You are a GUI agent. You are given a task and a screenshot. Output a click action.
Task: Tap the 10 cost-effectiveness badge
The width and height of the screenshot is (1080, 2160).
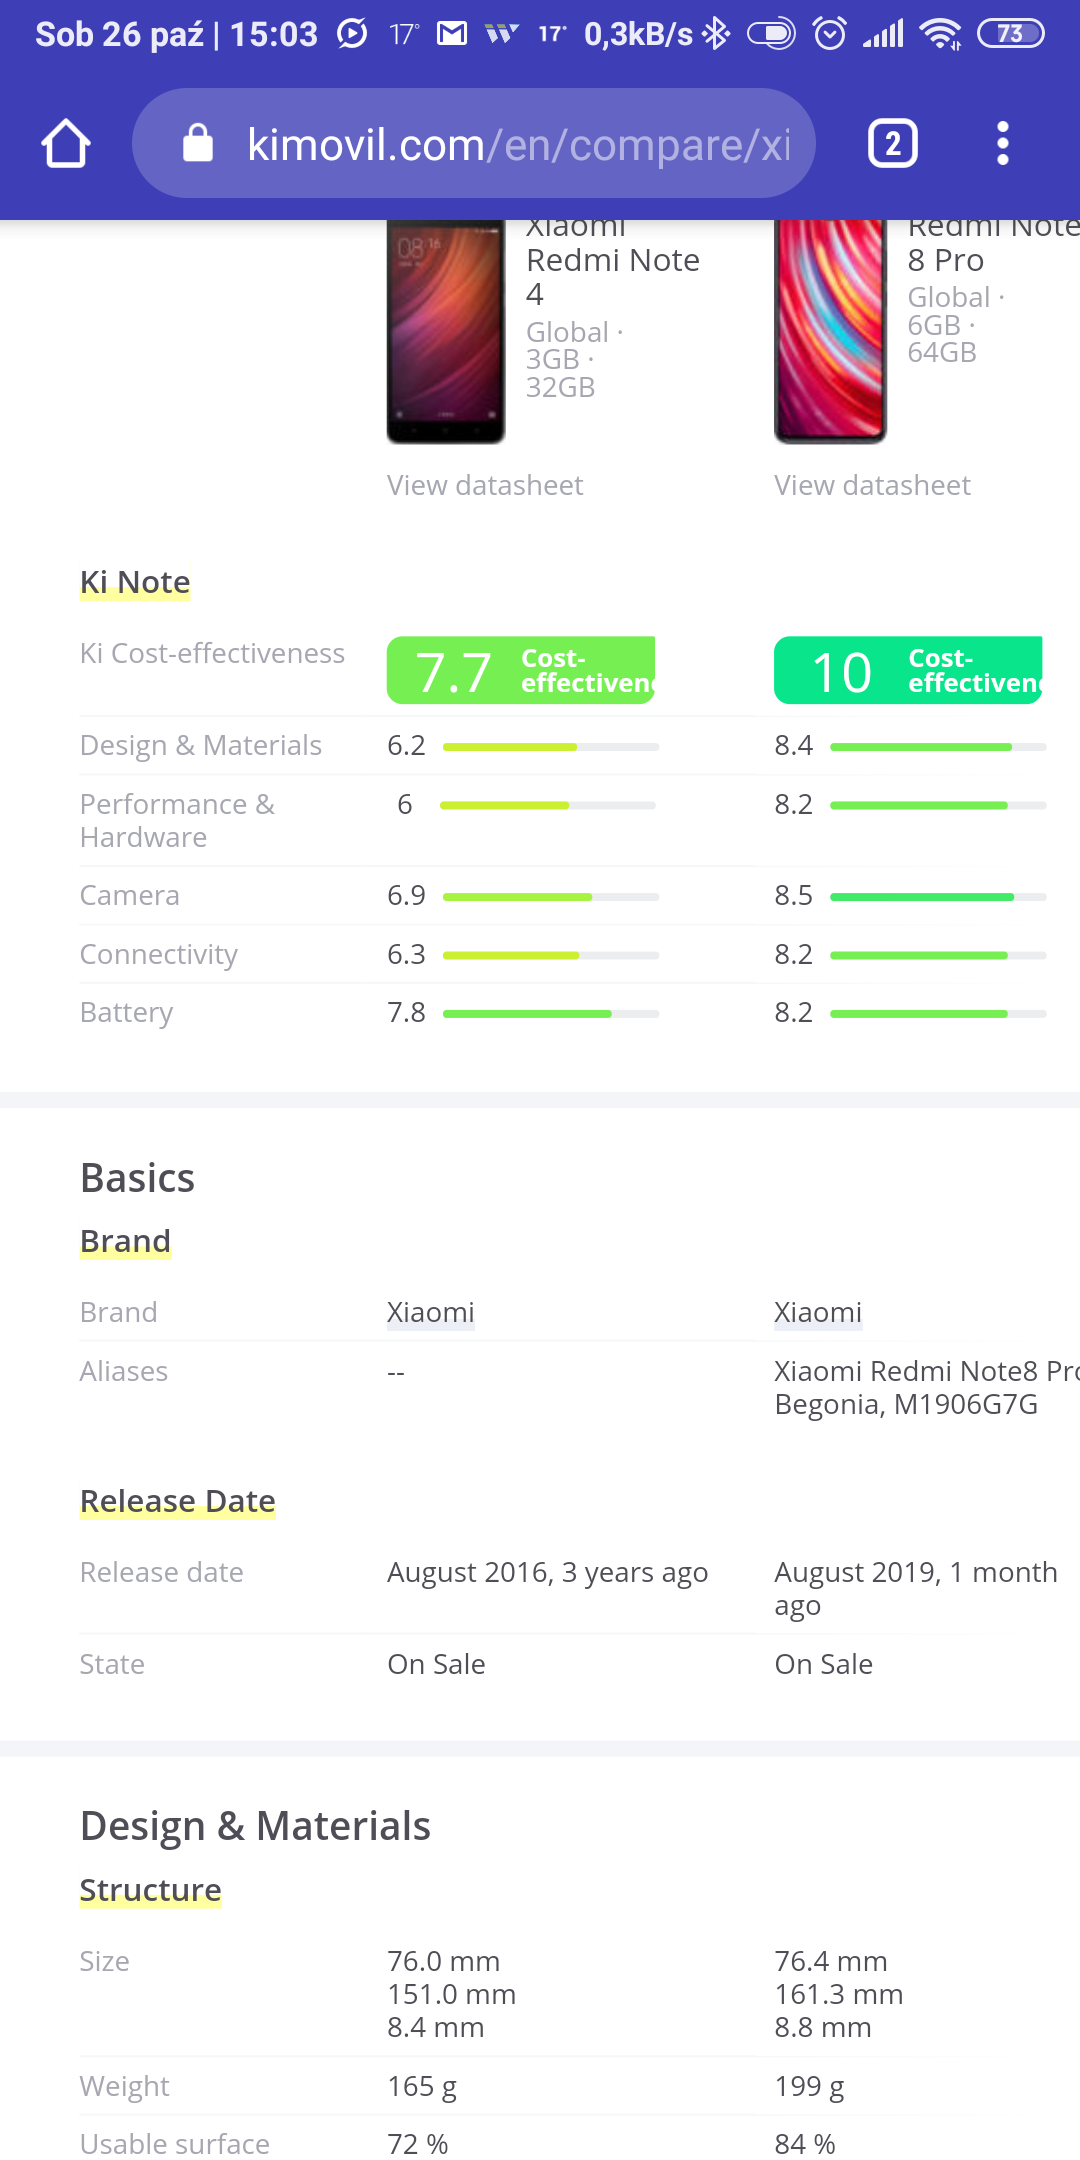[908, 671]
